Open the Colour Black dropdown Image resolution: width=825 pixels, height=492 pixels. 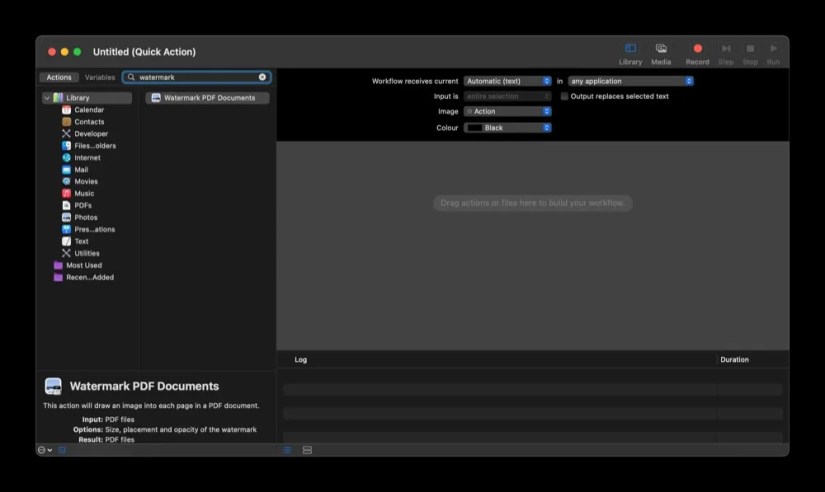(x=508, y=128)
